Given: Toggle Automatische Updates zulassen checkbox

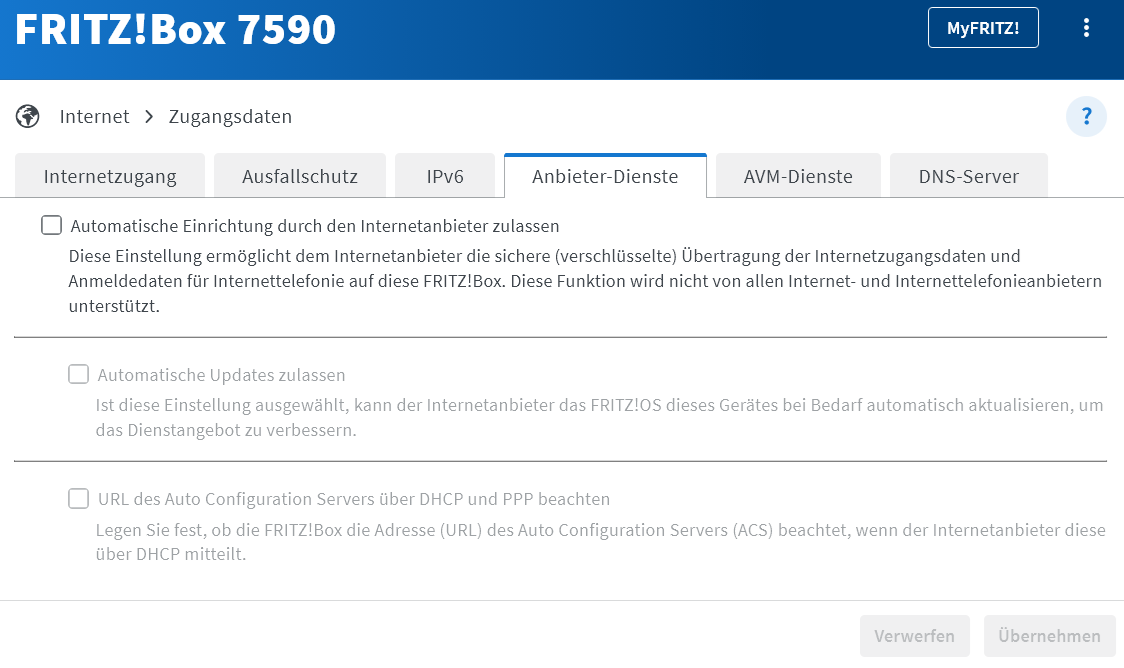Looking at the screenshot, I should (78, 374).
